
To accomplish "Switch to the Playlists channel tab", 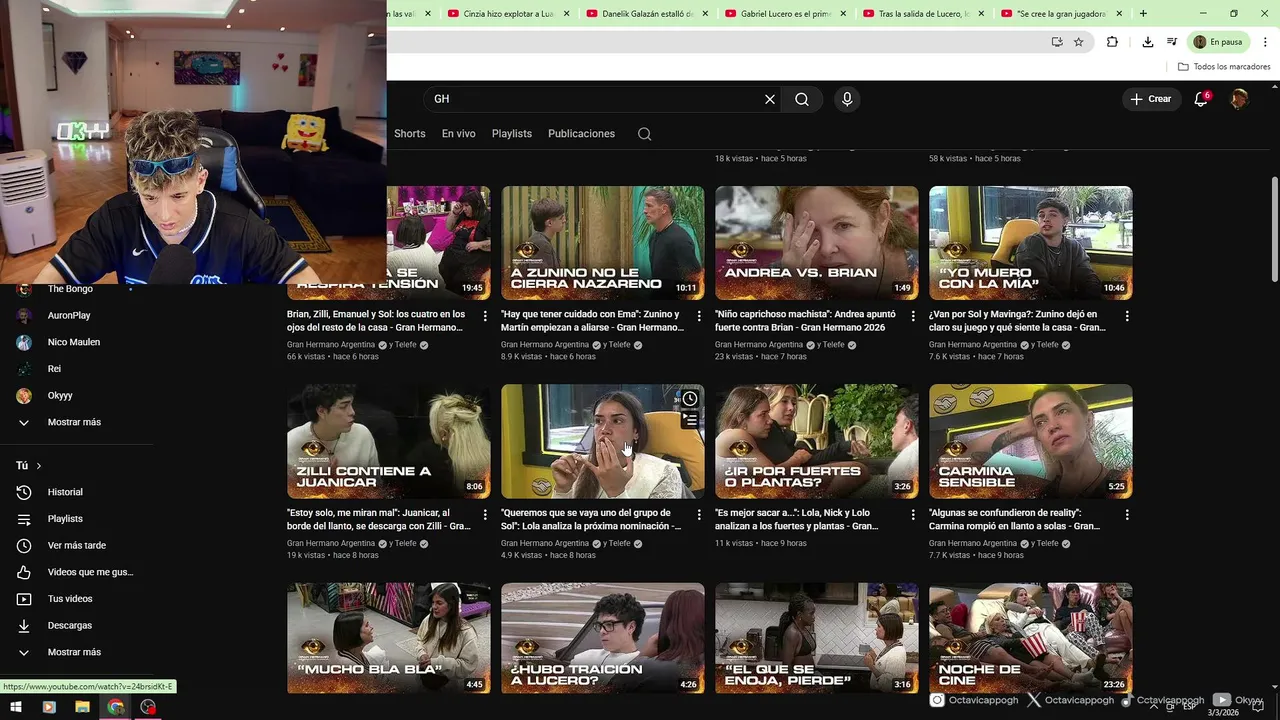I will (512, 134).
